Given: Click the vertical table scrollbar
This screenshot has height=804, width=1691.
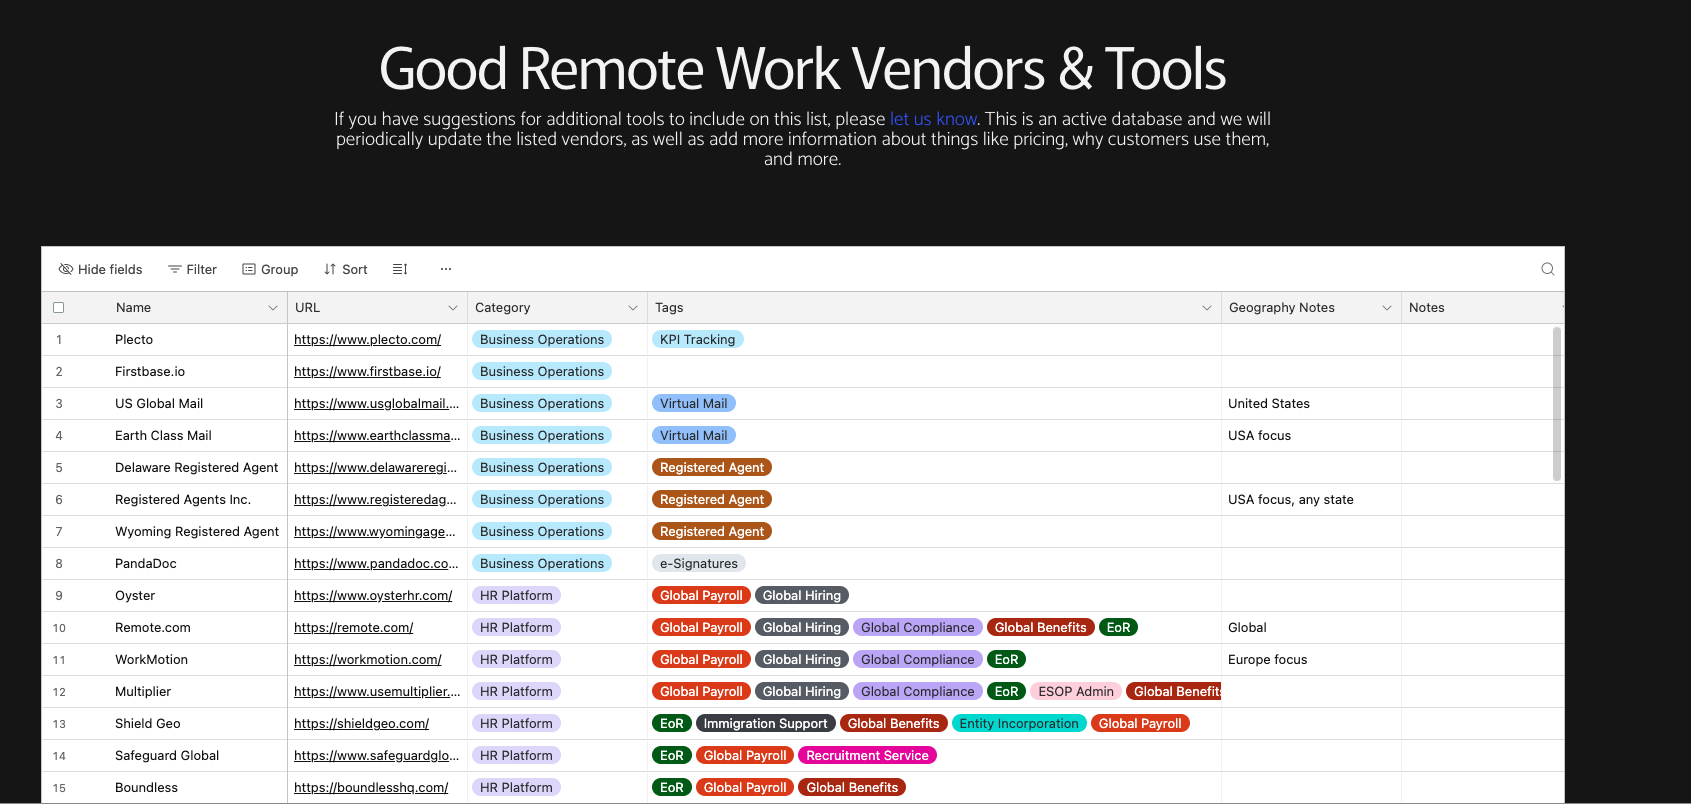Looking at the screenshot, I should pos(1557,404).
